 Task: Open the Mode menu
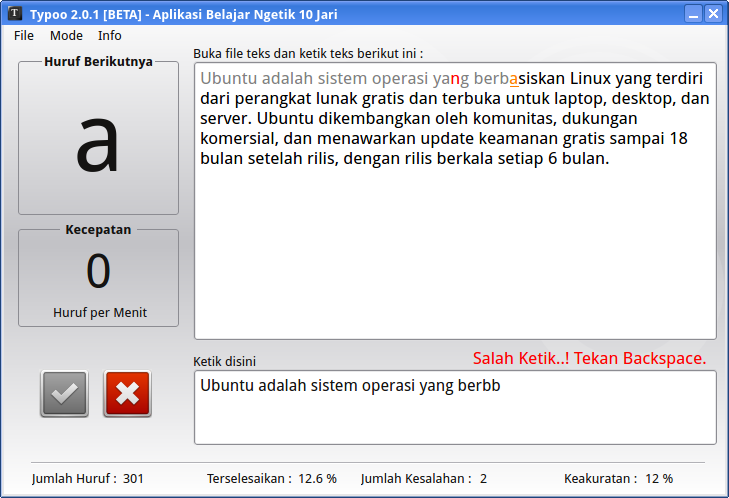66,36
